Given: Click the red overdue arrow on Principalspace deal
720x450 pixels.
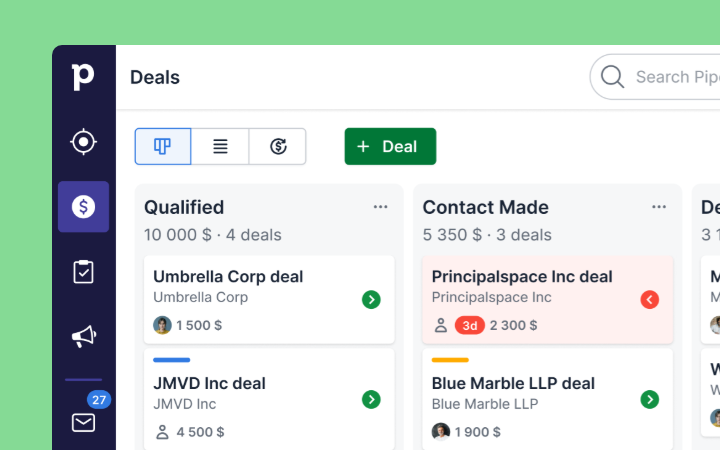Looking at the screenshot, I should pos(650,299).
